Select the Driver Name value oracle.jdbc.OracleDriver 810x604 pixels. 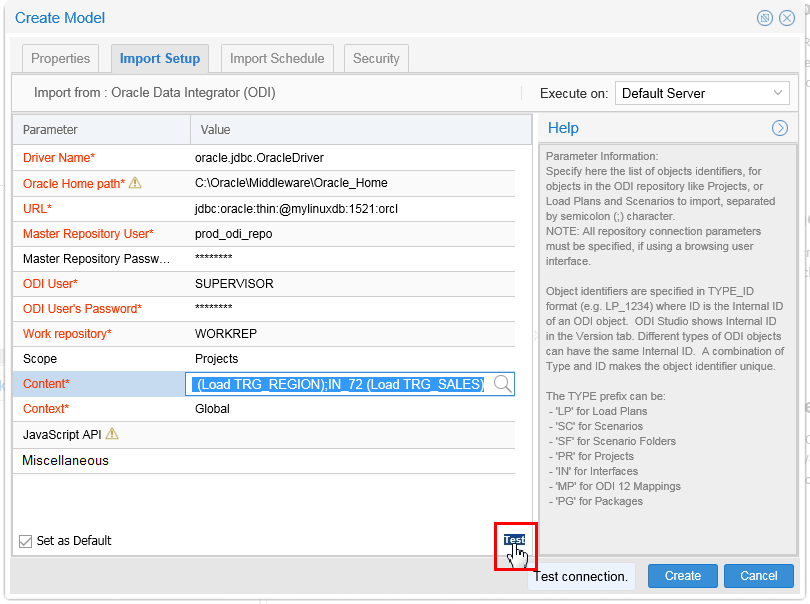259,158
